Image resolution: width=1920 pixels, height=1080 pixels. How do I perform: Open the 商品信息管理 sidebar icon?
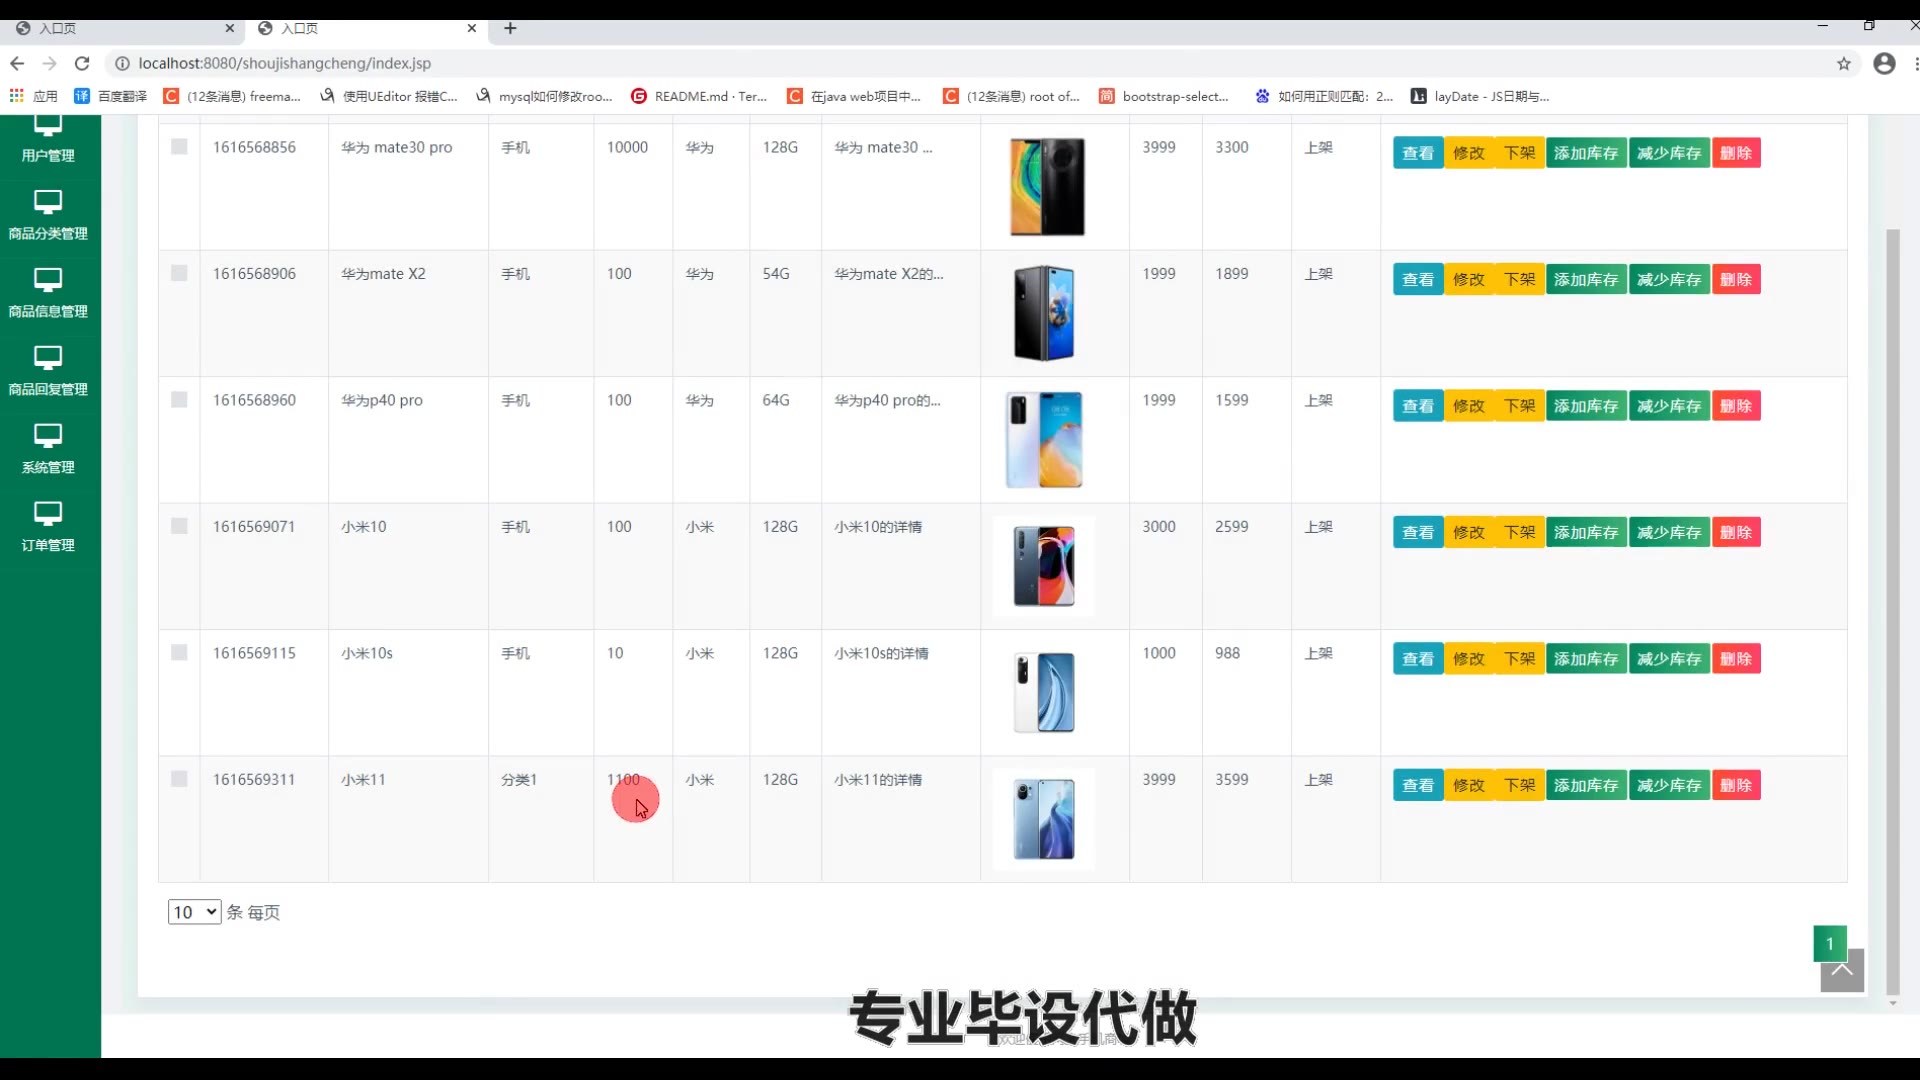tap(48, 281)
